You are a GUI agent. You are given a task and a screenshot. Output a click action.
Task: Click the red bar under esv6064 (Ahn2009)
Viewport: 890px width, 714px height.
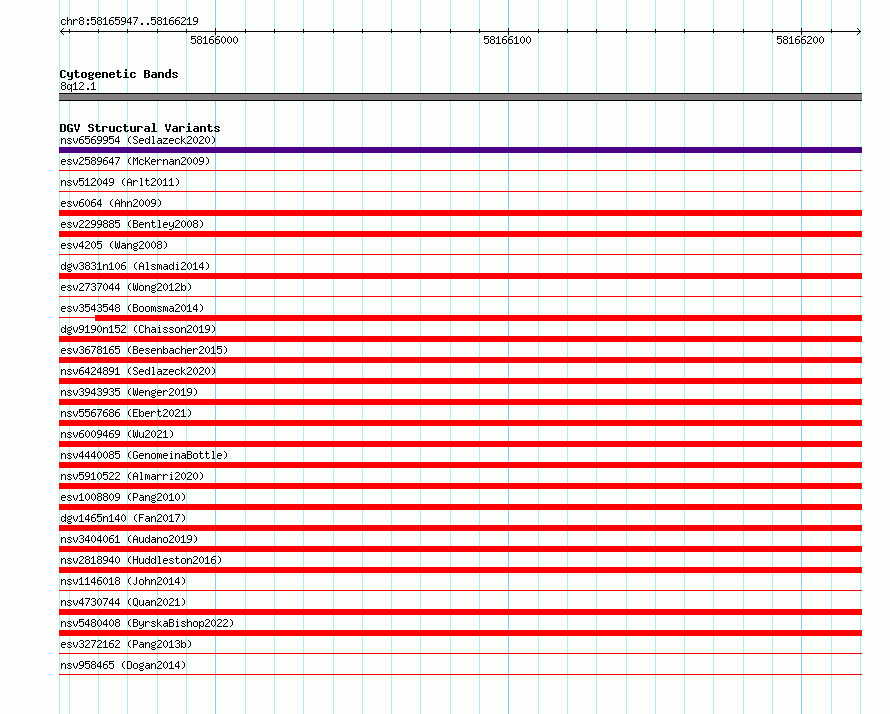[460, 213]
